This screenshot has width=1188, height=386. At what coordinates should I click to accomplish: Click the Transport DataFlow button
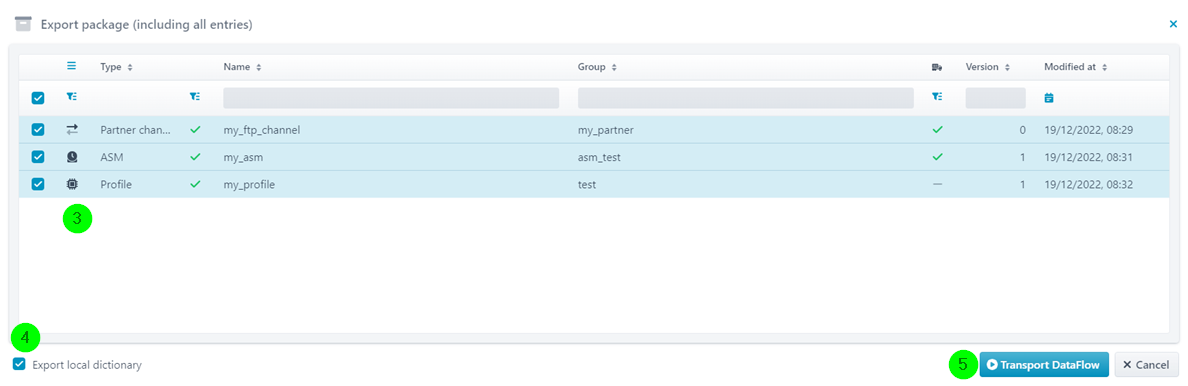[1044, 365]
